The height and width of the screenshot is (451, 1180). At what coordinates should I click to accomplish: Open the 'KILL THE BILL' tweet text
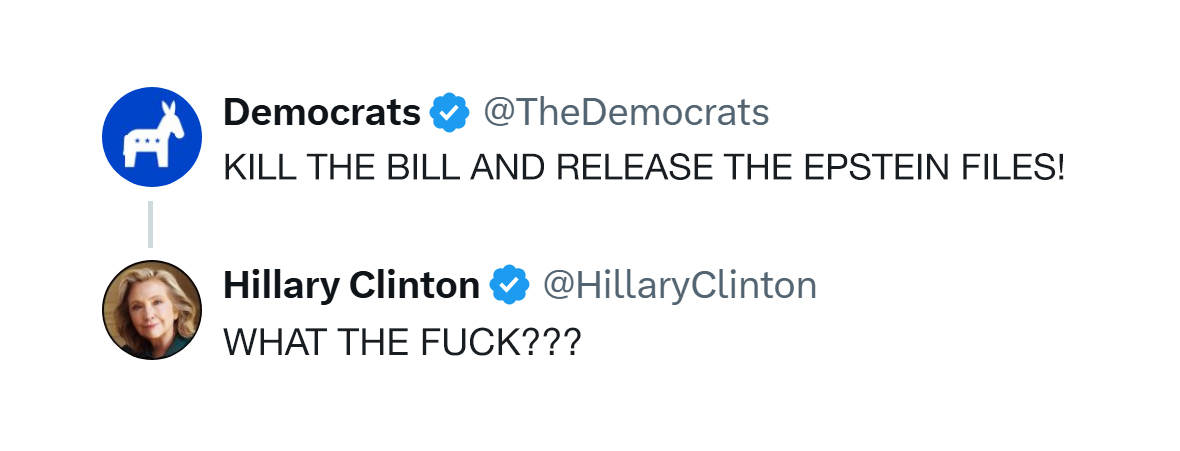point(644,167)
